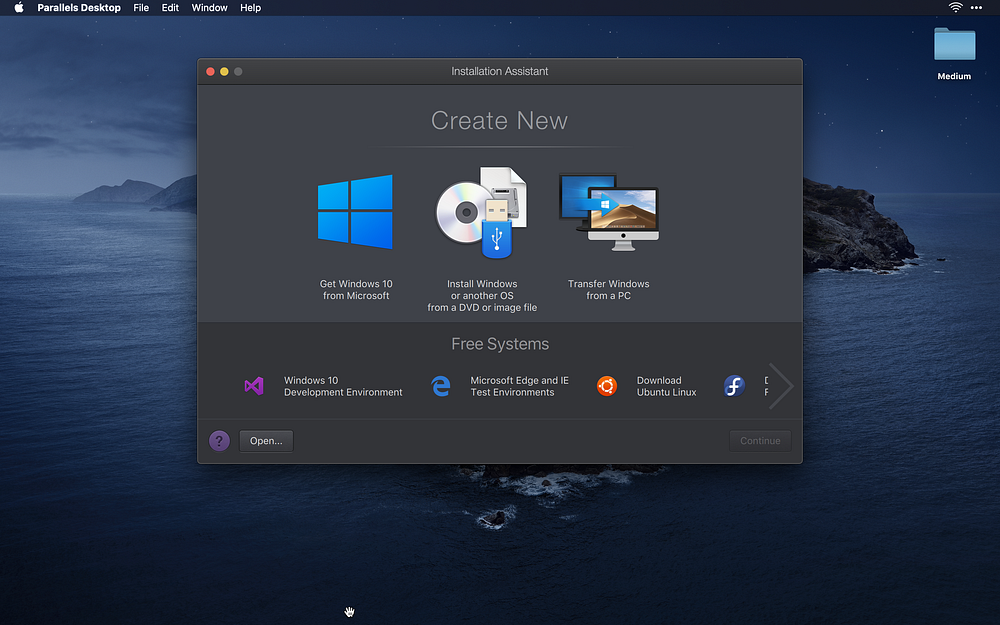
Task: Open the File menu
Action: click(x=141, y=8)
